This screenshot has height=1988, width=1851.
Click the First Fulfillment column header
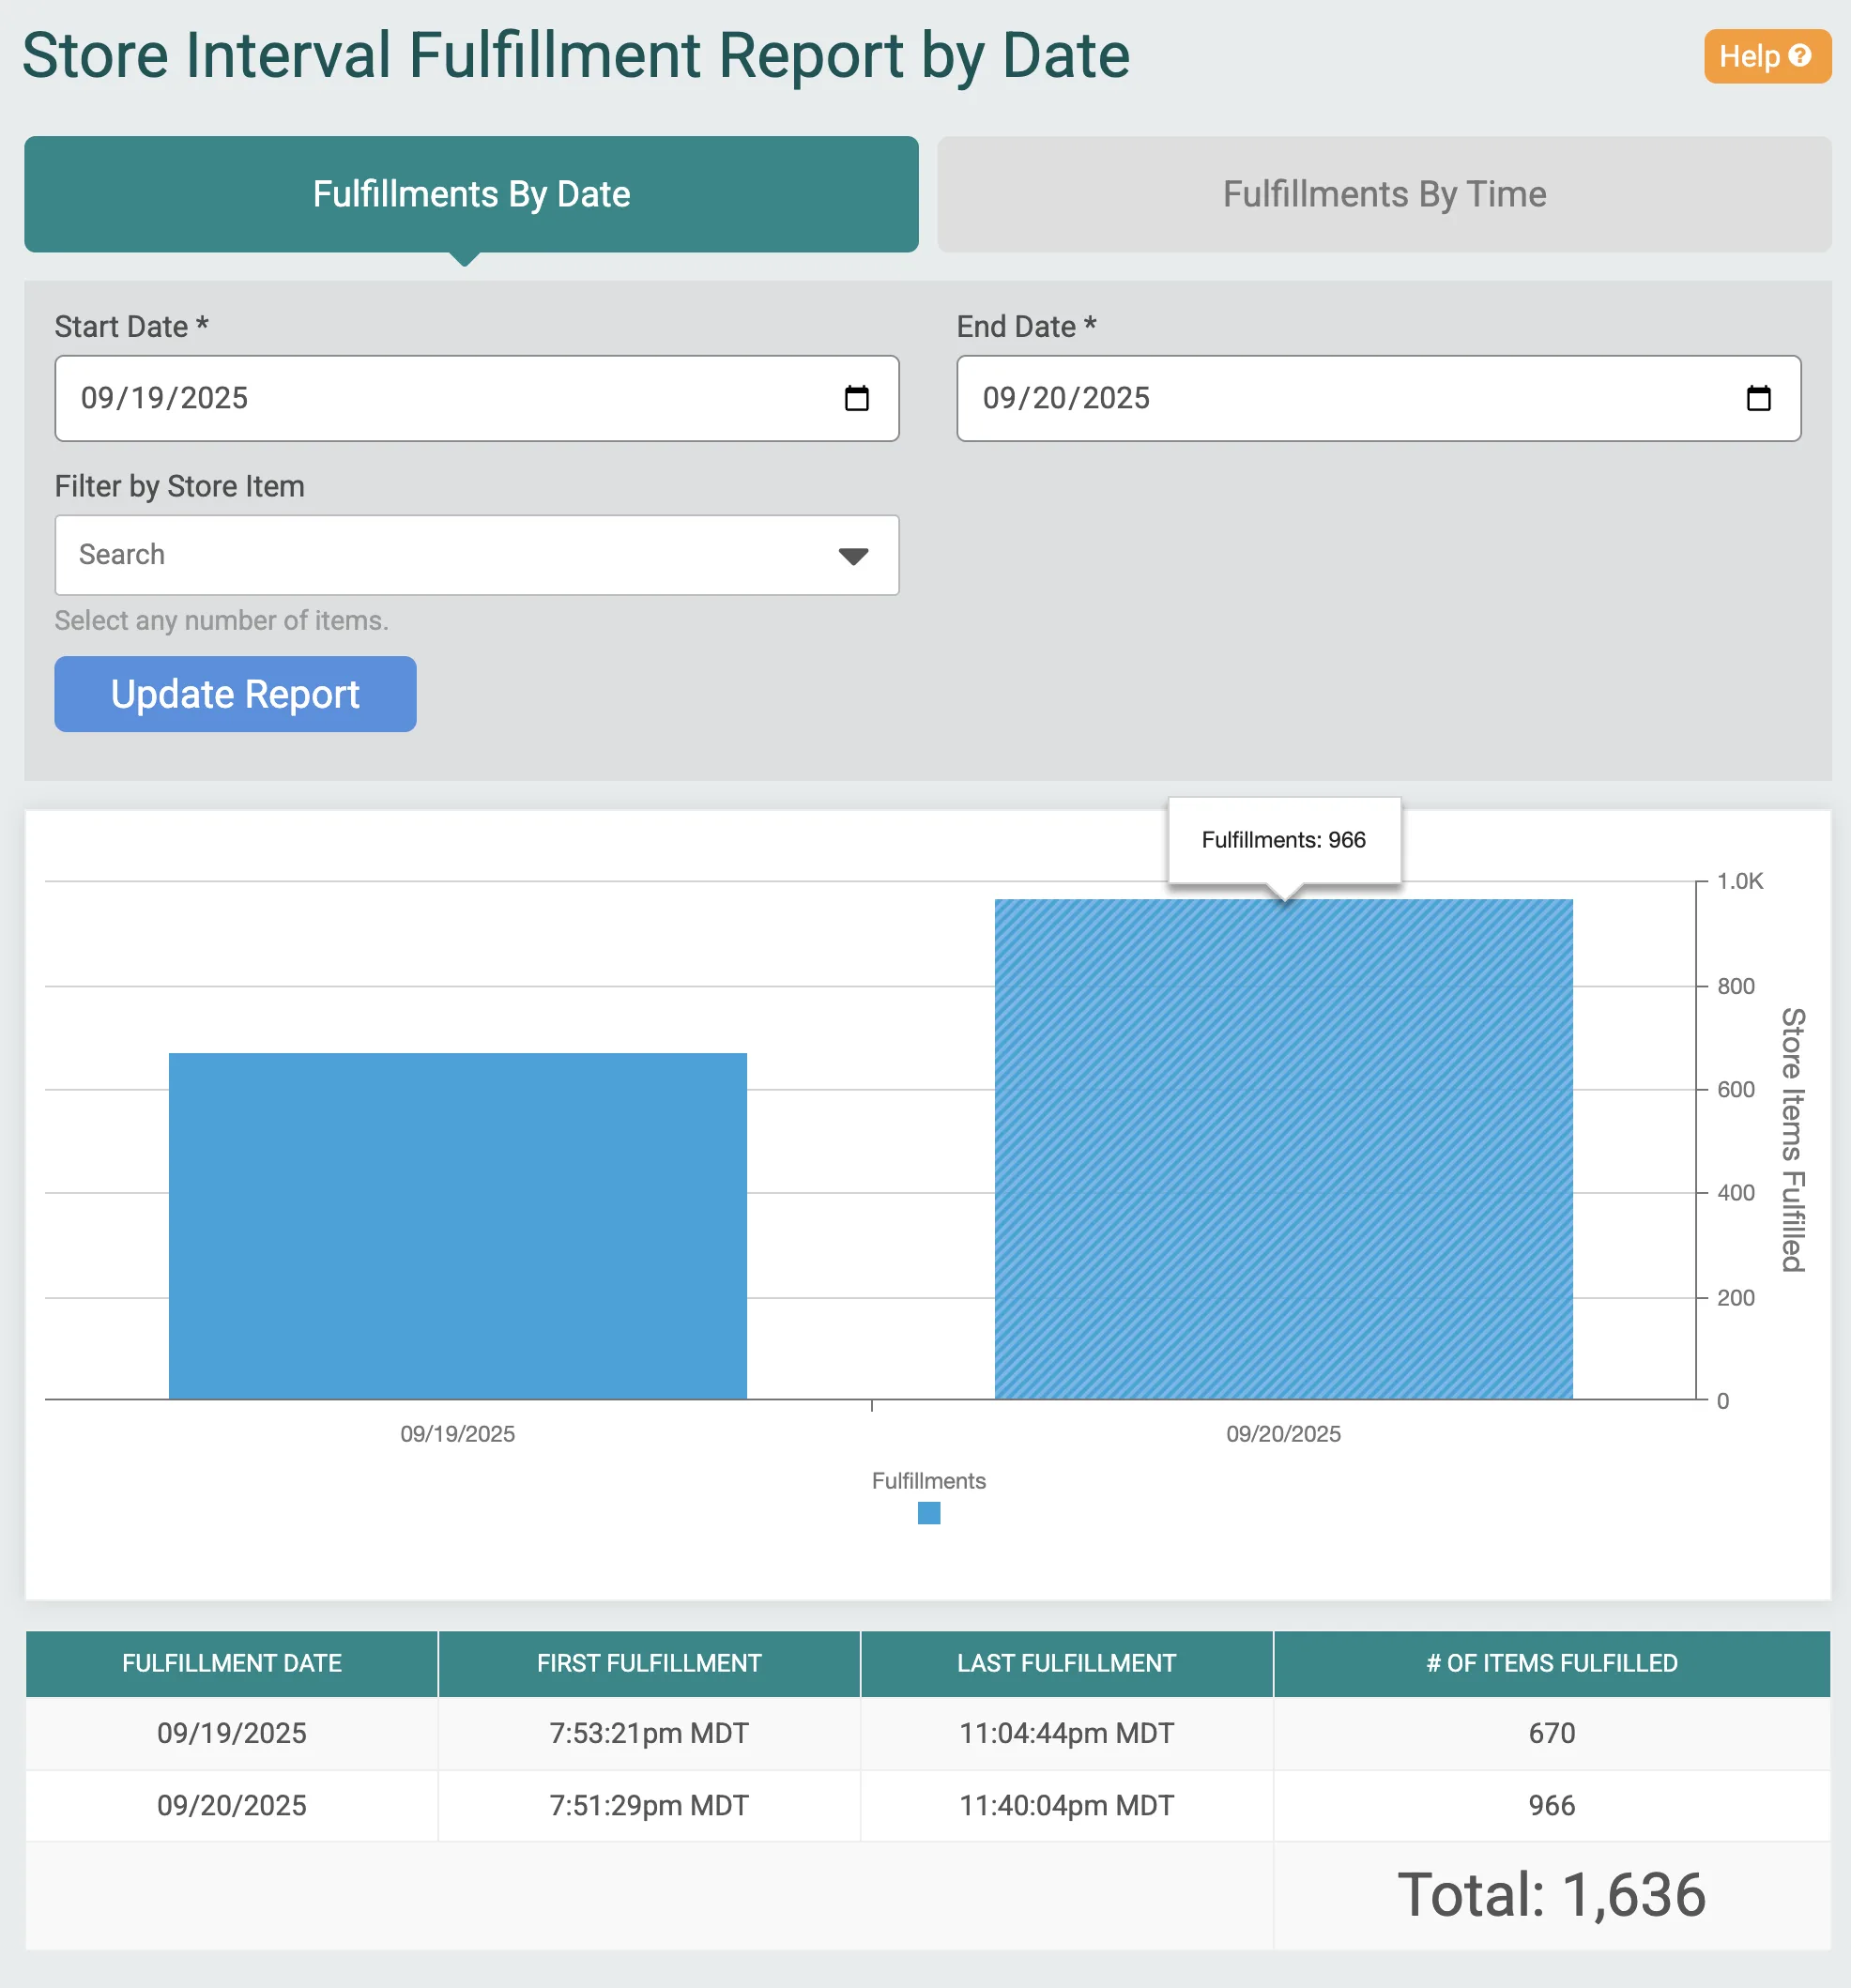(648, 1663)
